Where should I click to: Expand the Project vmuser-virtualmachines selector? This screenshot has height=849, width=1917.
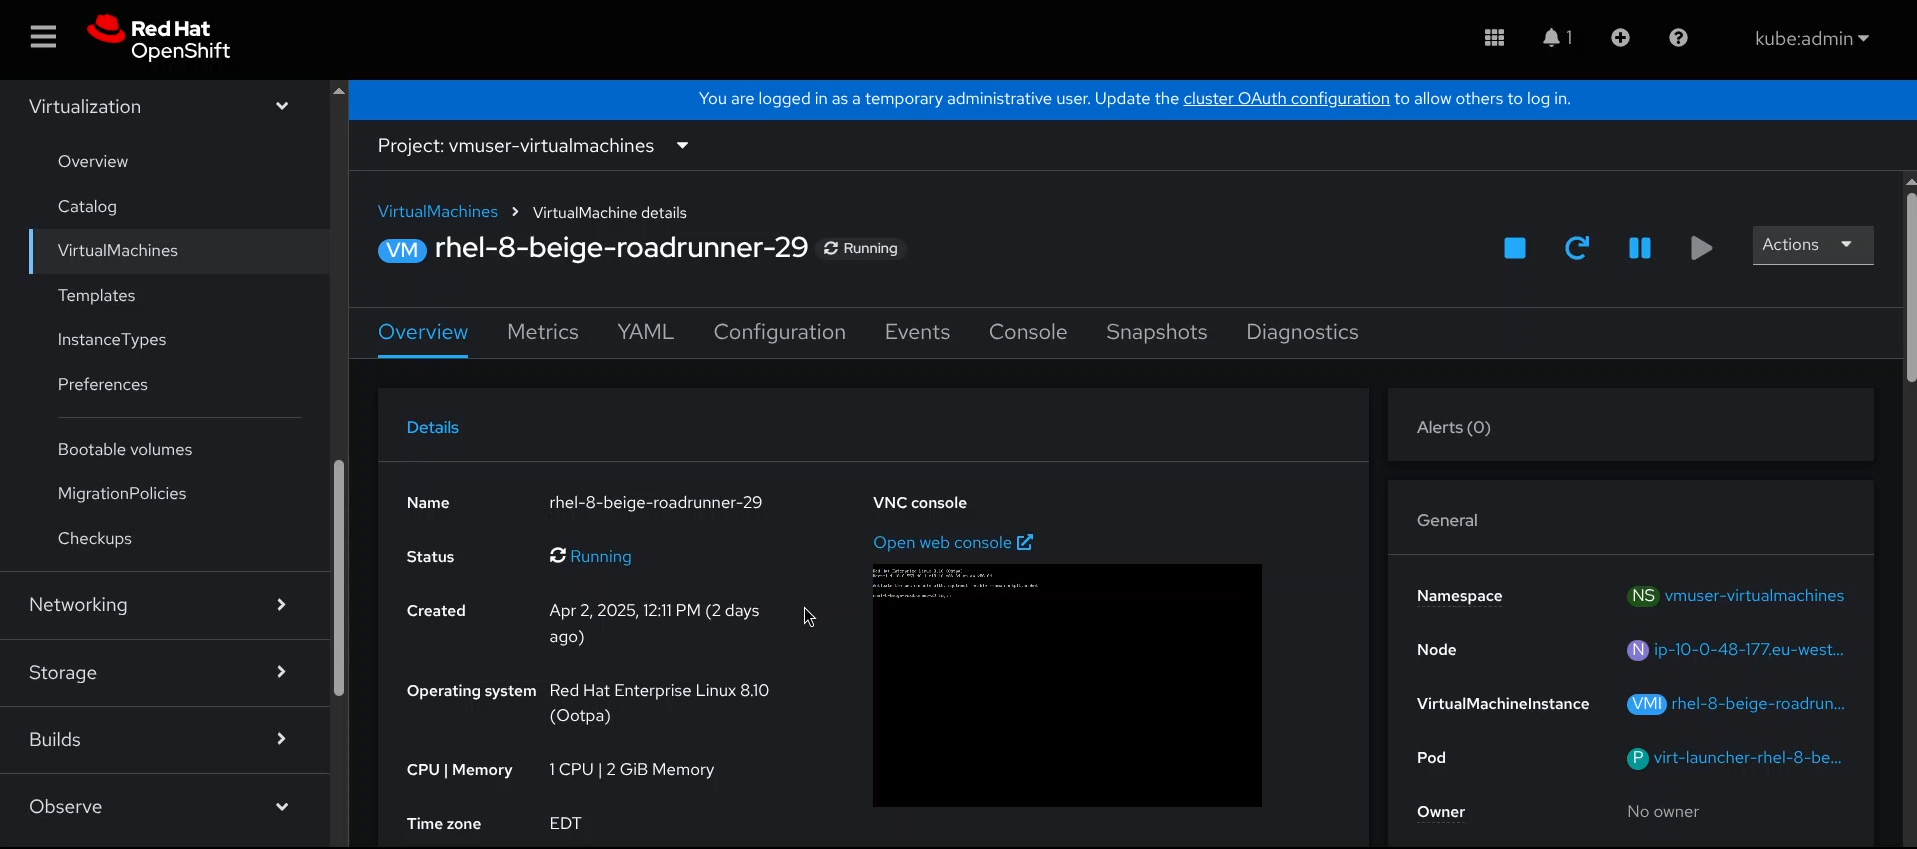(x=533, y=146)
